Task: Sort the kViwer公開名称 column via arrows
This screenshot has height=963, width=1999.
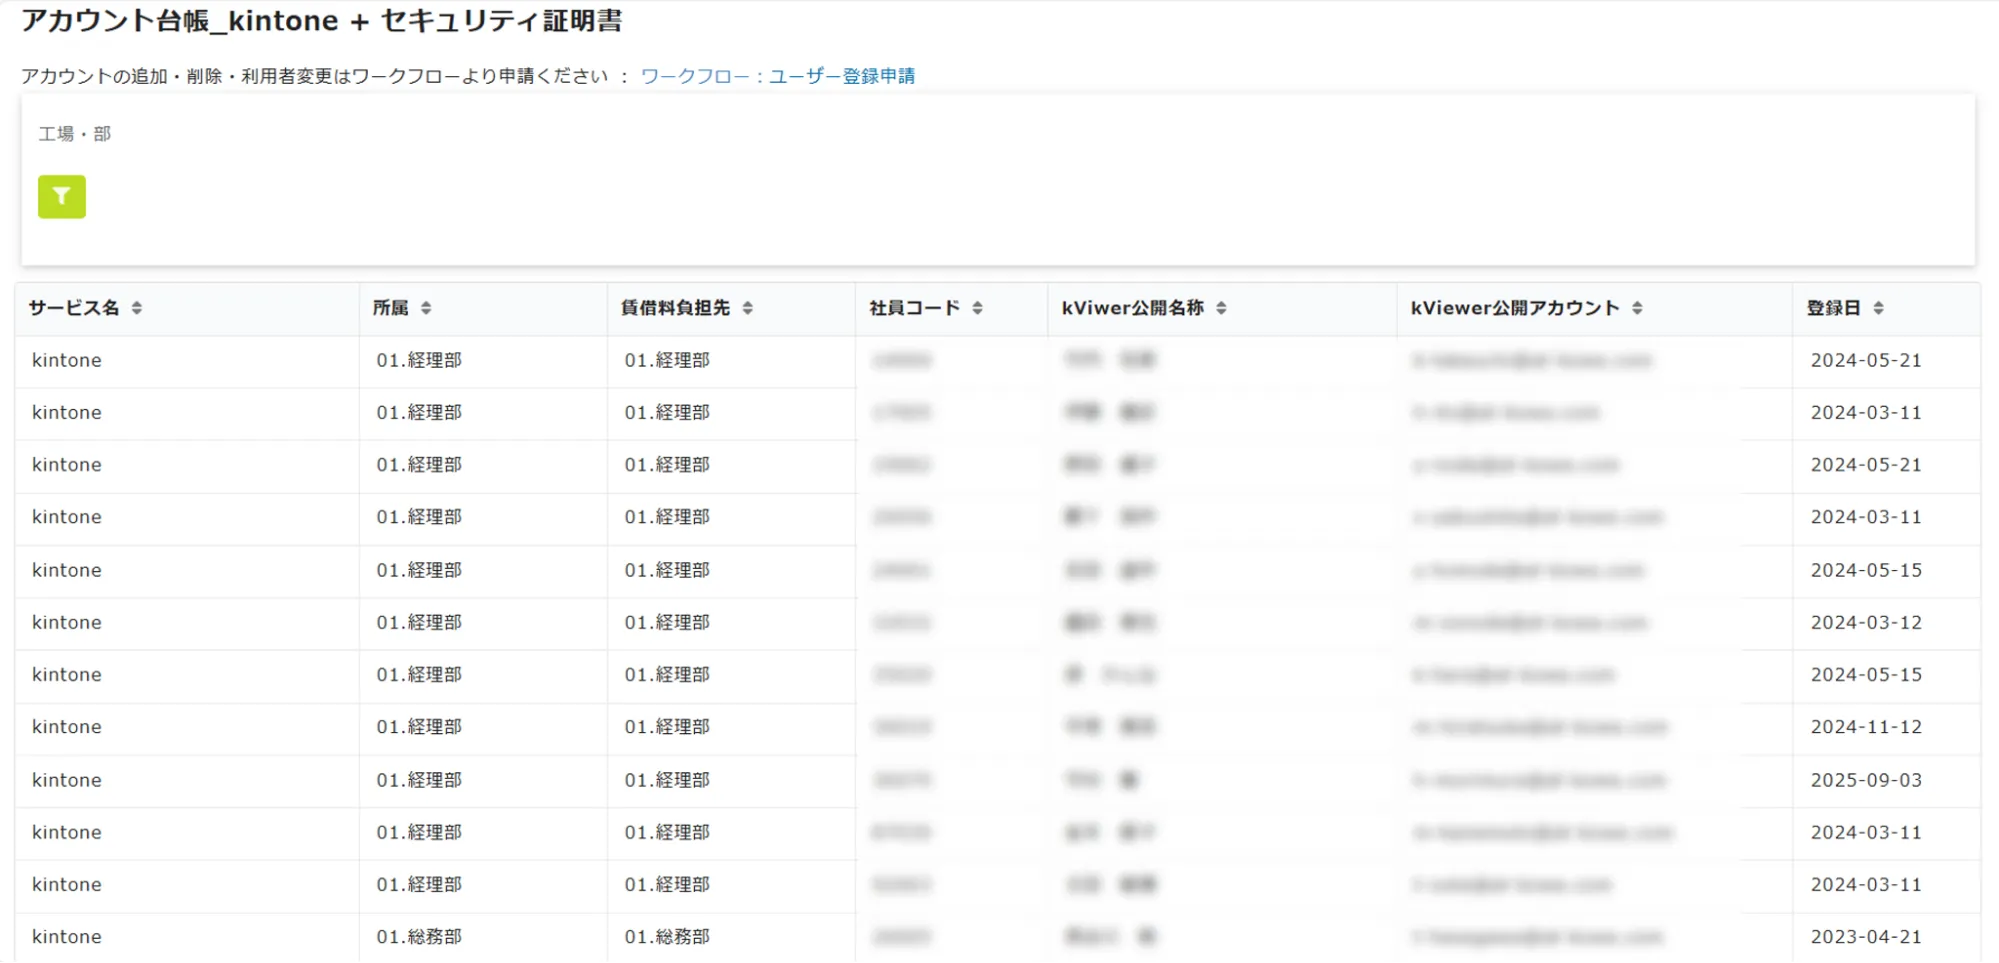Action: pyautogui.click(x=1221, y=308)
